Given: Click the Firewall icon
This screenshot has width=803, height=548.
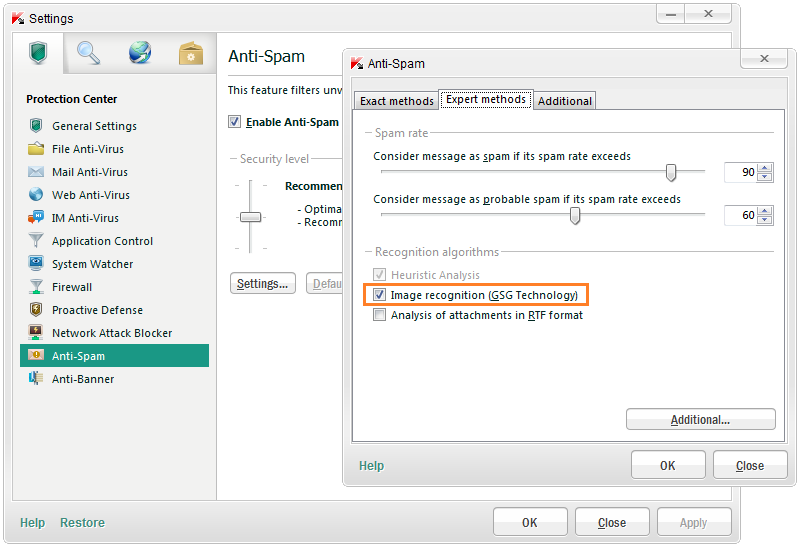Looking at the screenshot, I should (x=36, y=286).
